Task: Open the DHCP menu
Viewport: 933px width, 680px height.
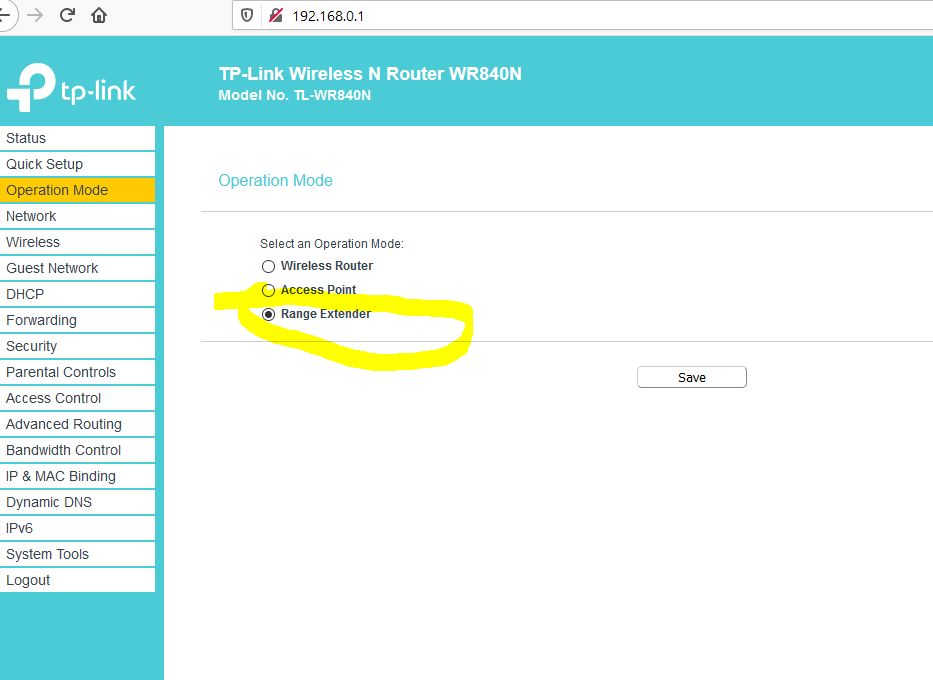Action: pos(77,294)
